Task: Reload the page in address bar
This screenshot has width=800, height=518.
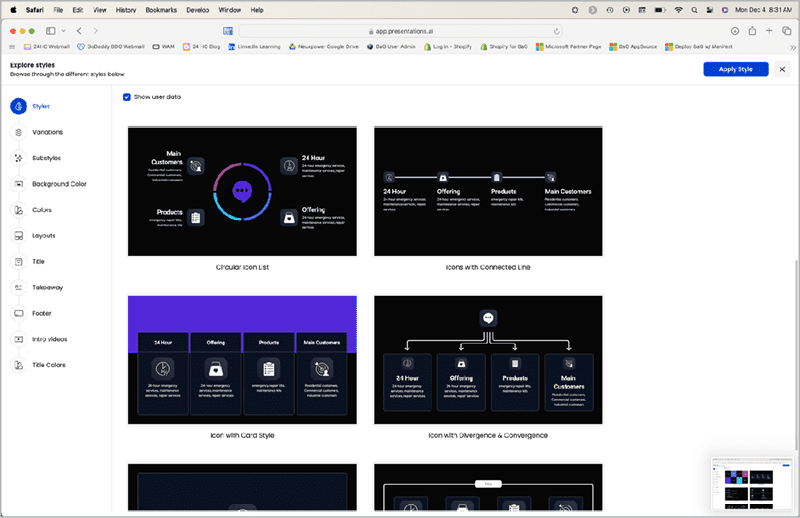Action: pos(557,31)
